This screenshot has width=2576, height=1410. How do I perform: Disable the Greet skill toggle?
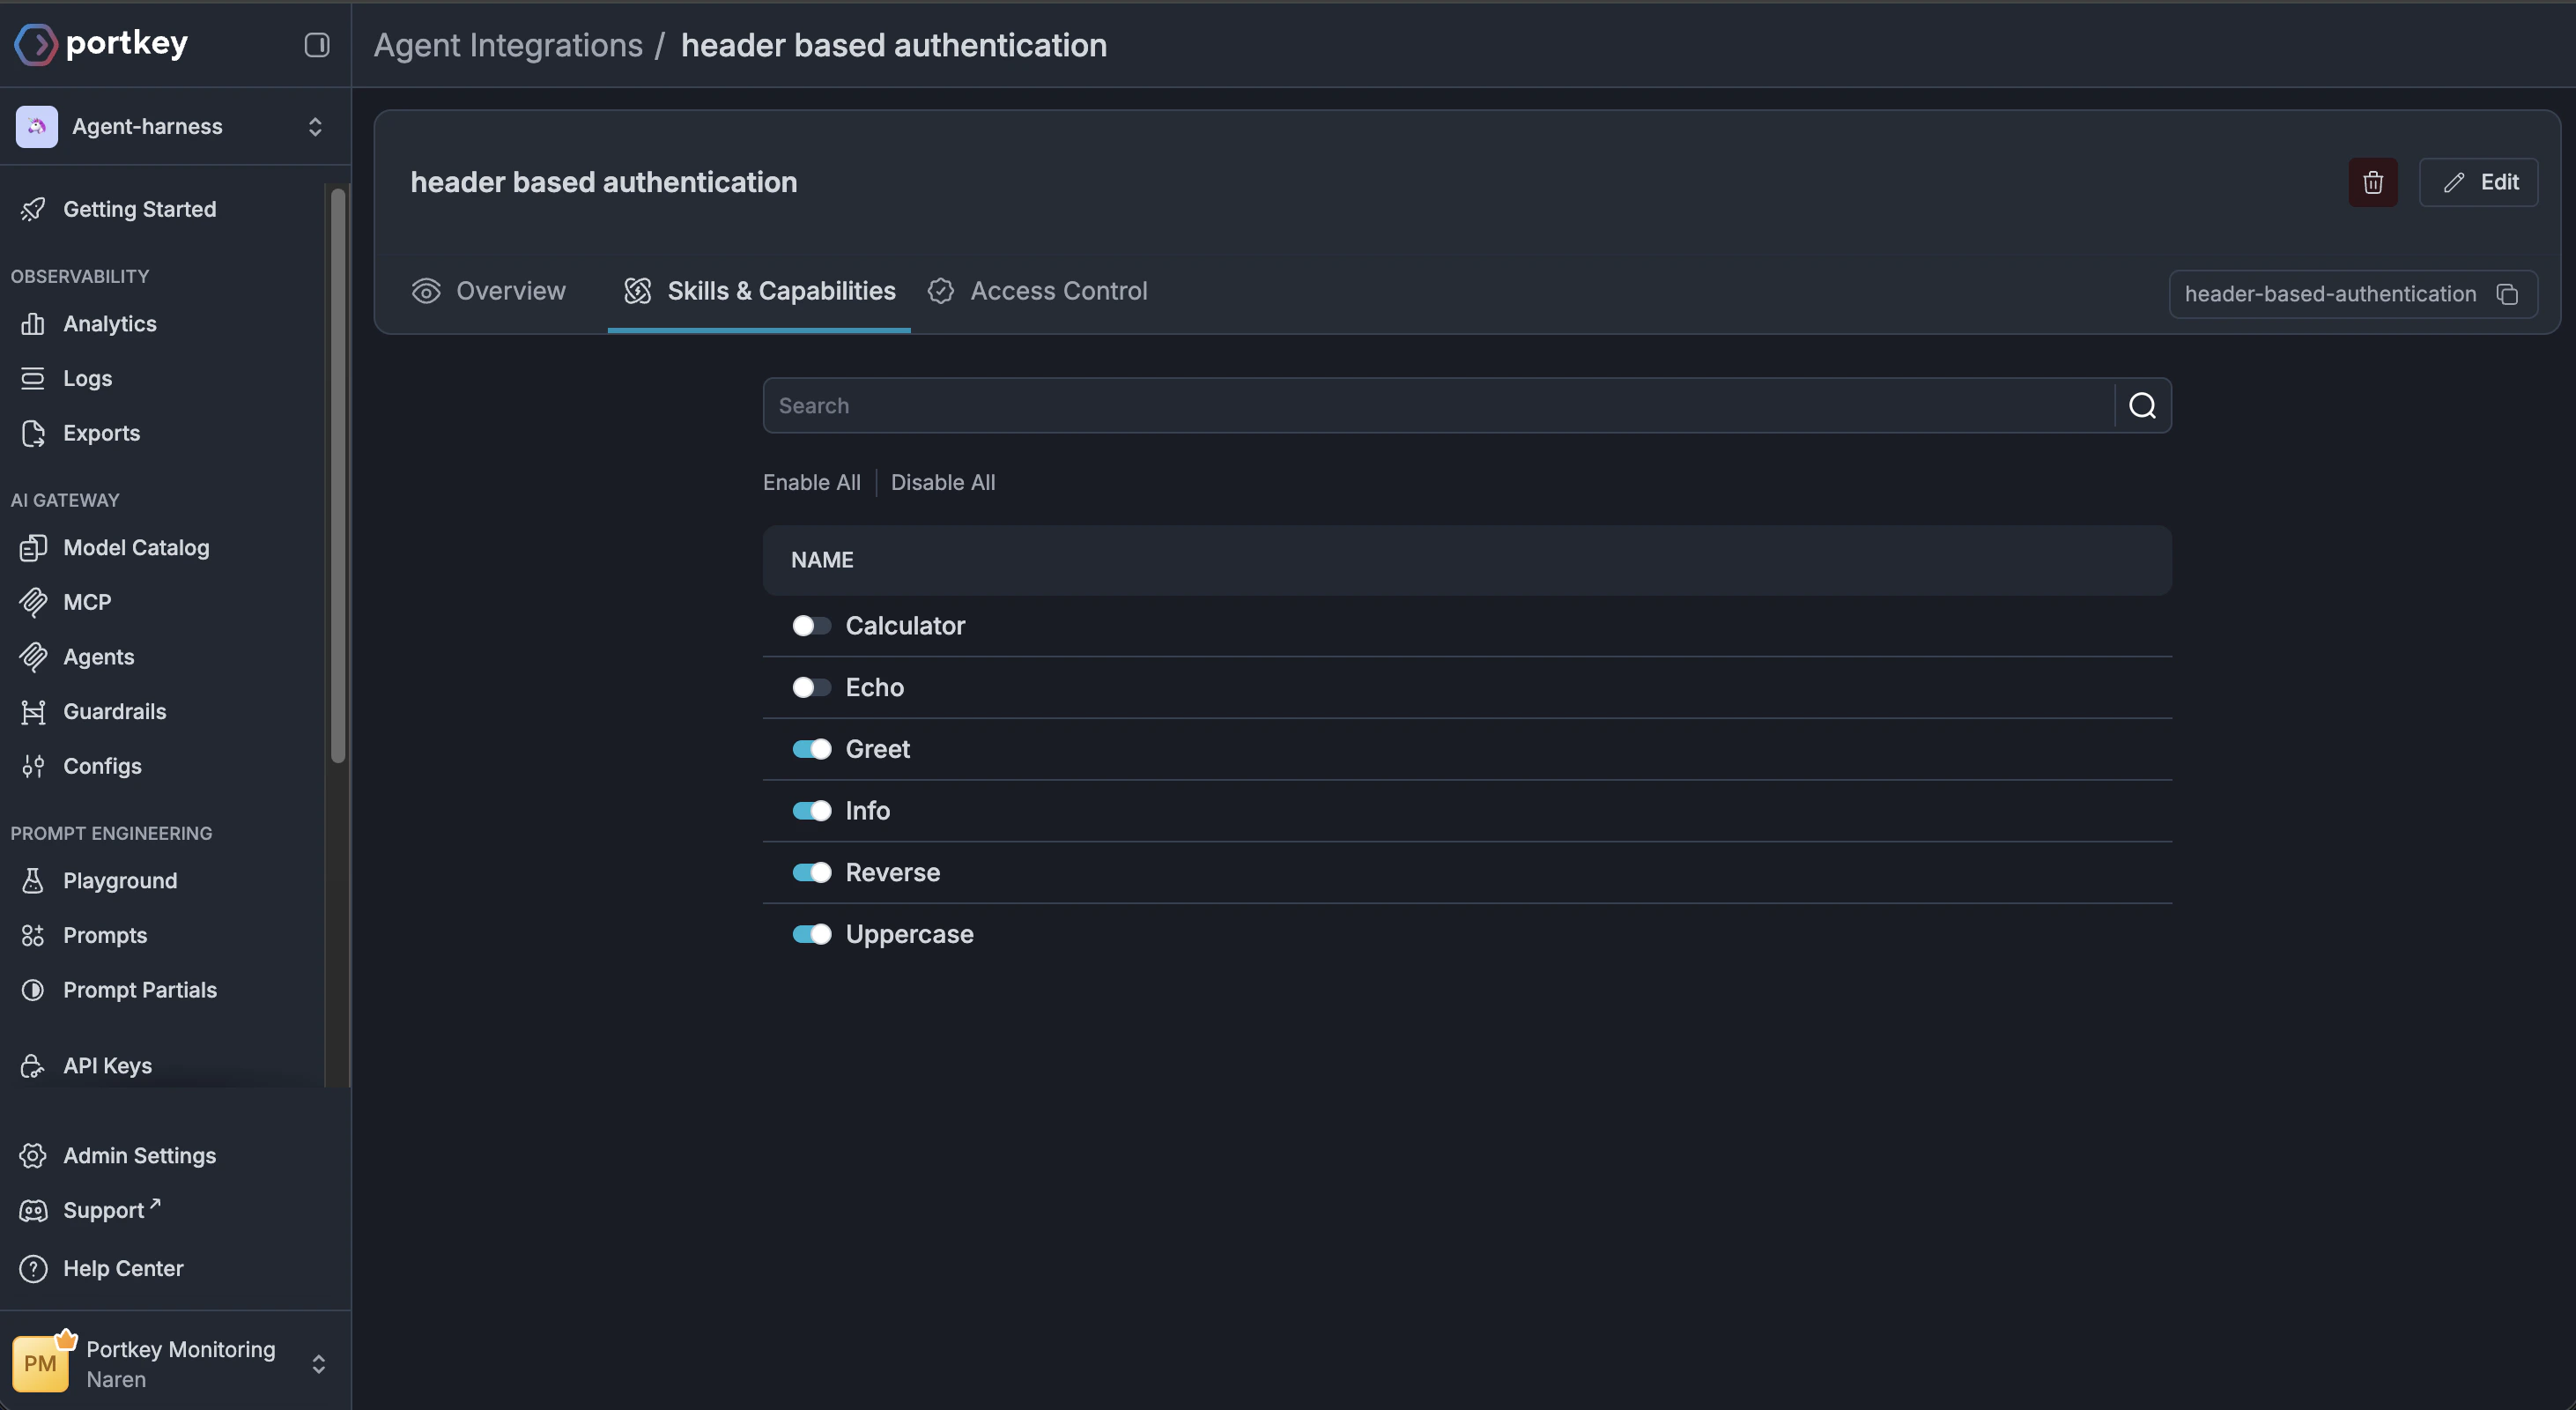click(x=811, y=749)
